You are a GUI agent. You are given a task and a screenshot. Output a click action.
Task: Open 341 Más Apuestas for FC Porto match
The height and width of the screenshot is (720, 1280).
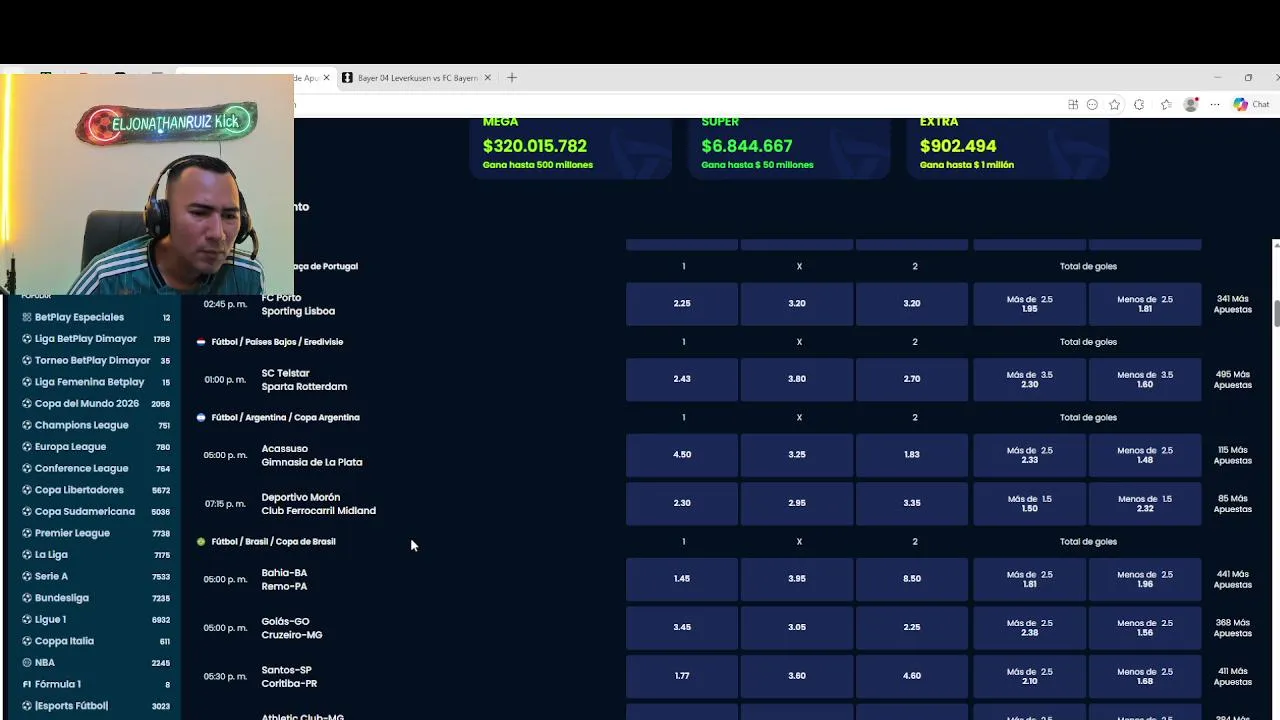tap(1232, 304)
